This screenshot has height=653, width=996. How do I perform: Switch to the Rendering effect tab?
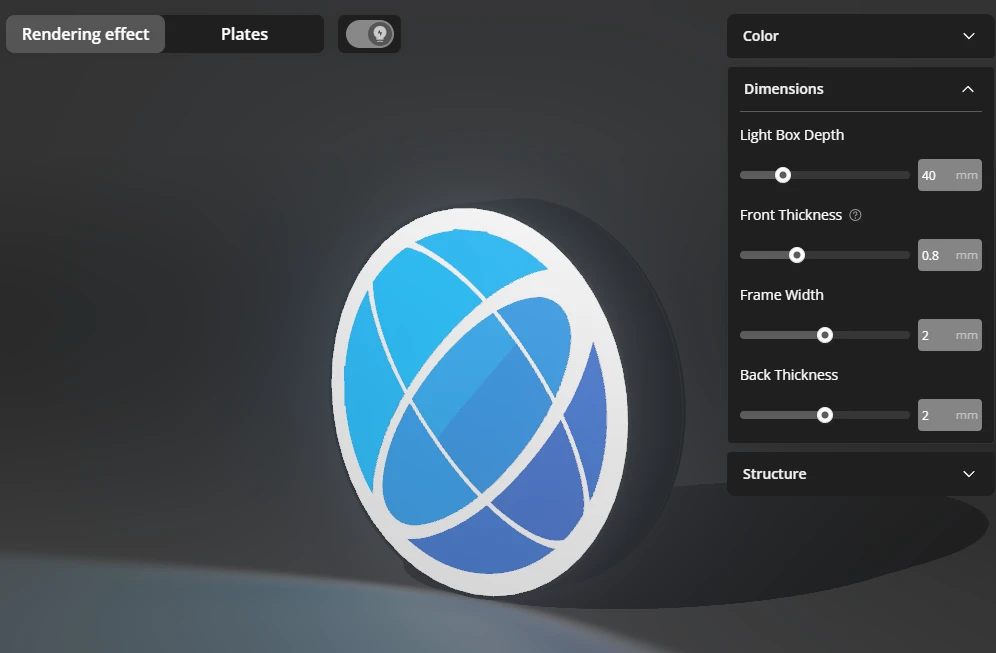[85, 34]
